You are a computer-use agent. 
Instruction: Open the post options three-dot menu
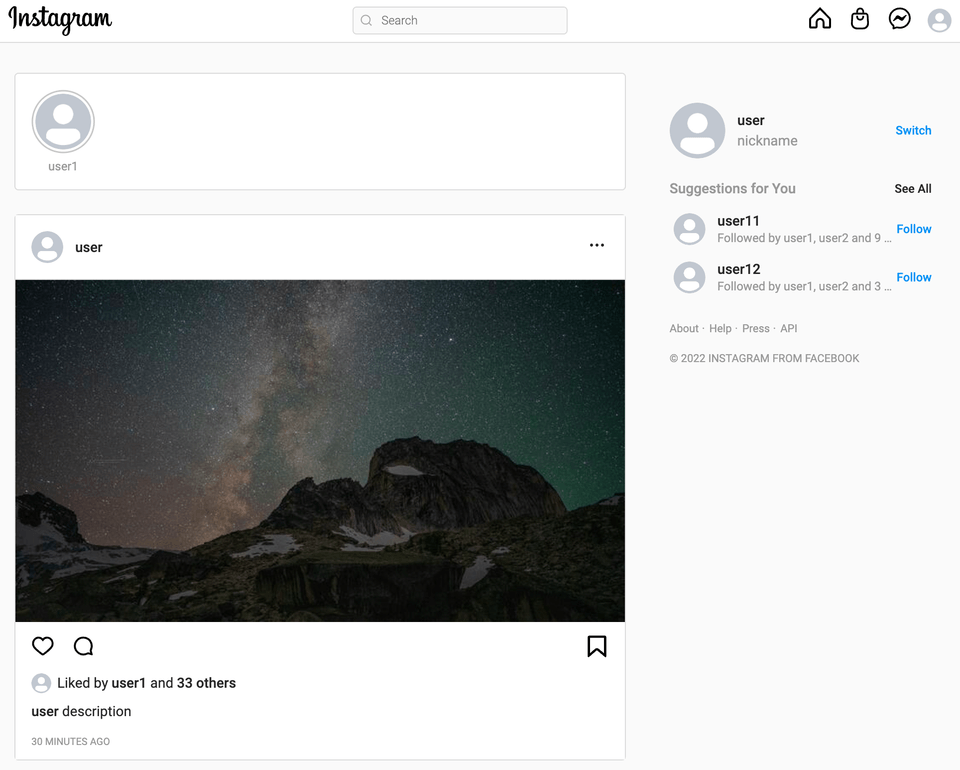(597, 245)
